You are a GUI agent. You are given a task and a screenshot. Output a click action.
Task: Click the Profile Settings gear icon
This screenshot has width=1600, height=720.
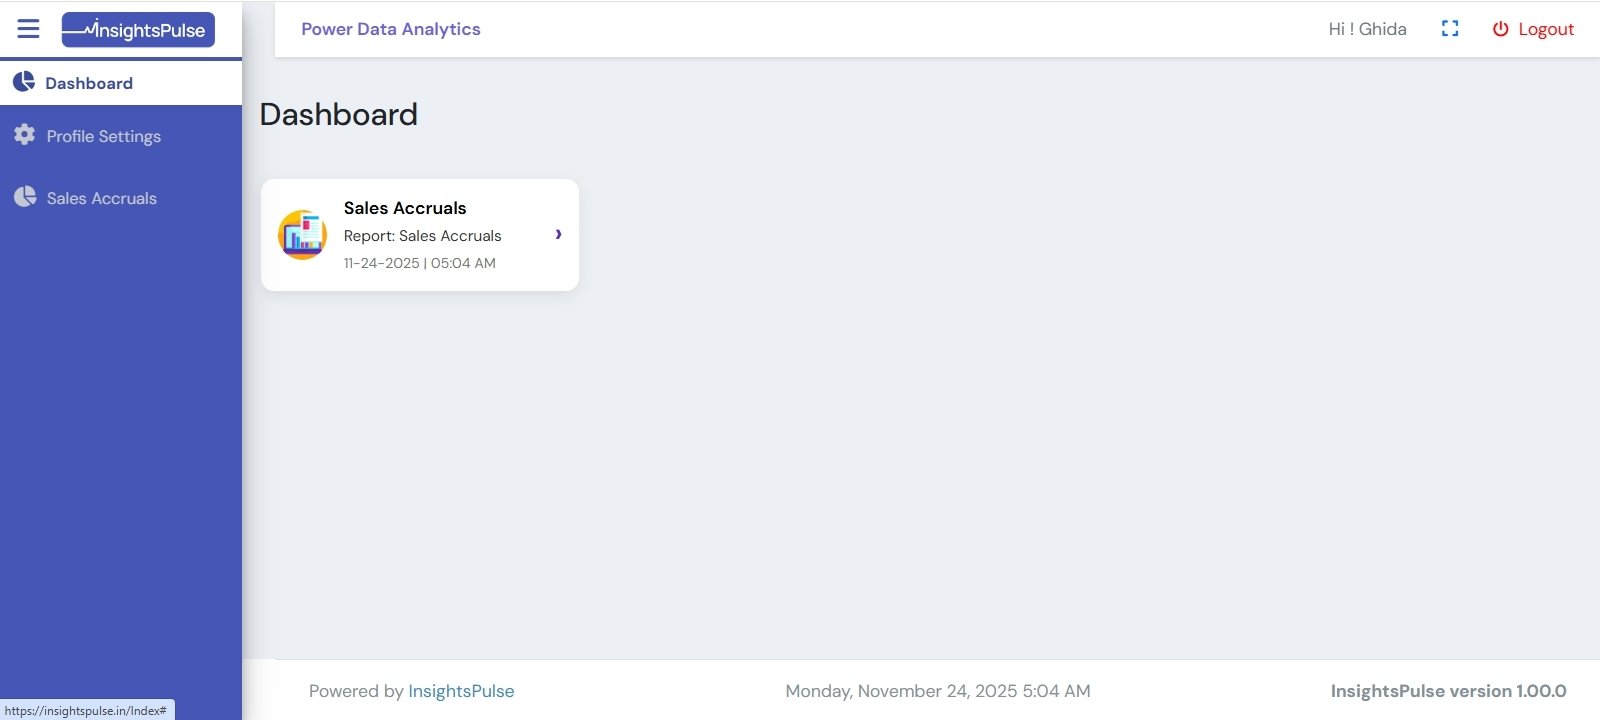[x=25, y=135]
